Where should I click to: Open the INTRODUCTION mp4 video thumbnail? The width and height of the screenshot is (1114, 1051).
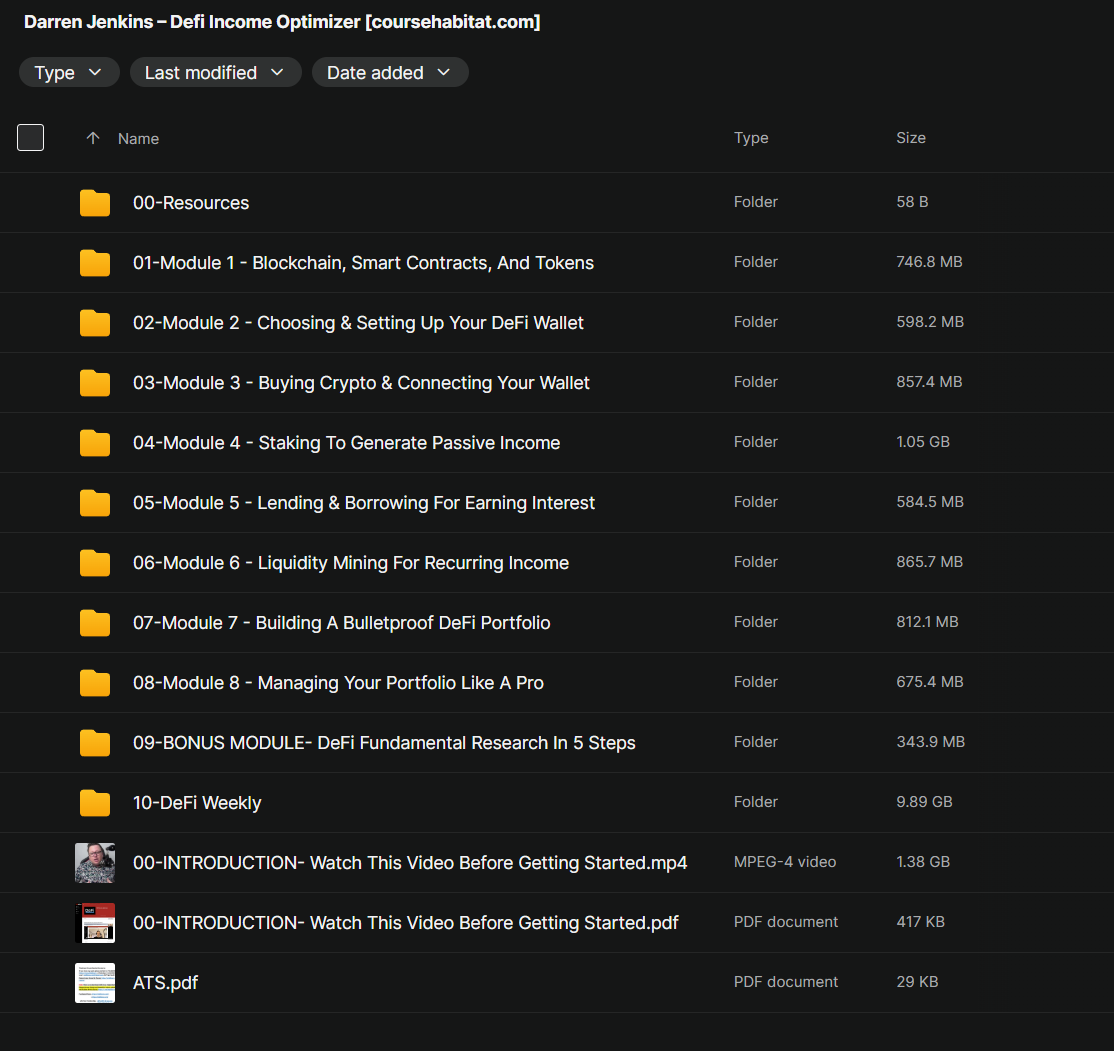click(95, 862)
